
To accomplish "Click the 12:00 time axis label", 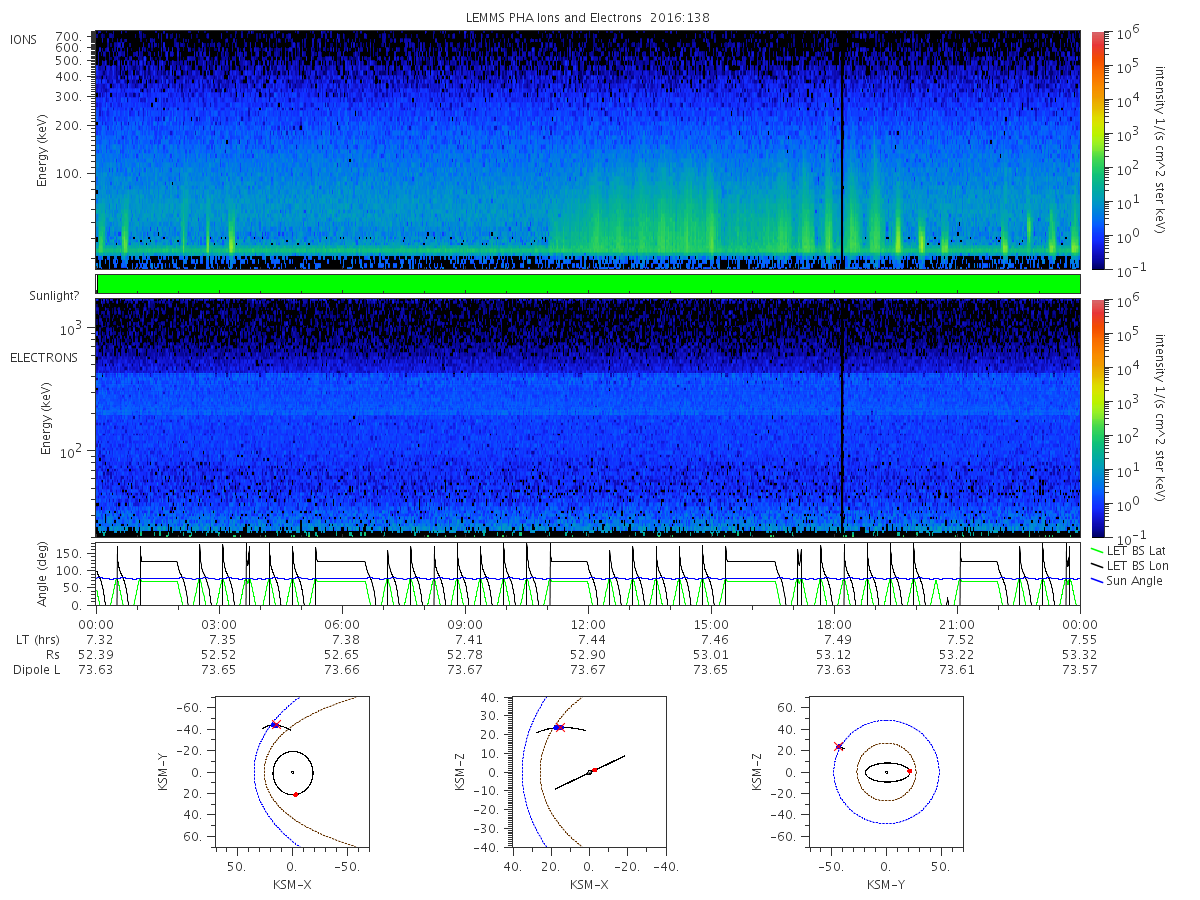I will [x=588, y=623].
